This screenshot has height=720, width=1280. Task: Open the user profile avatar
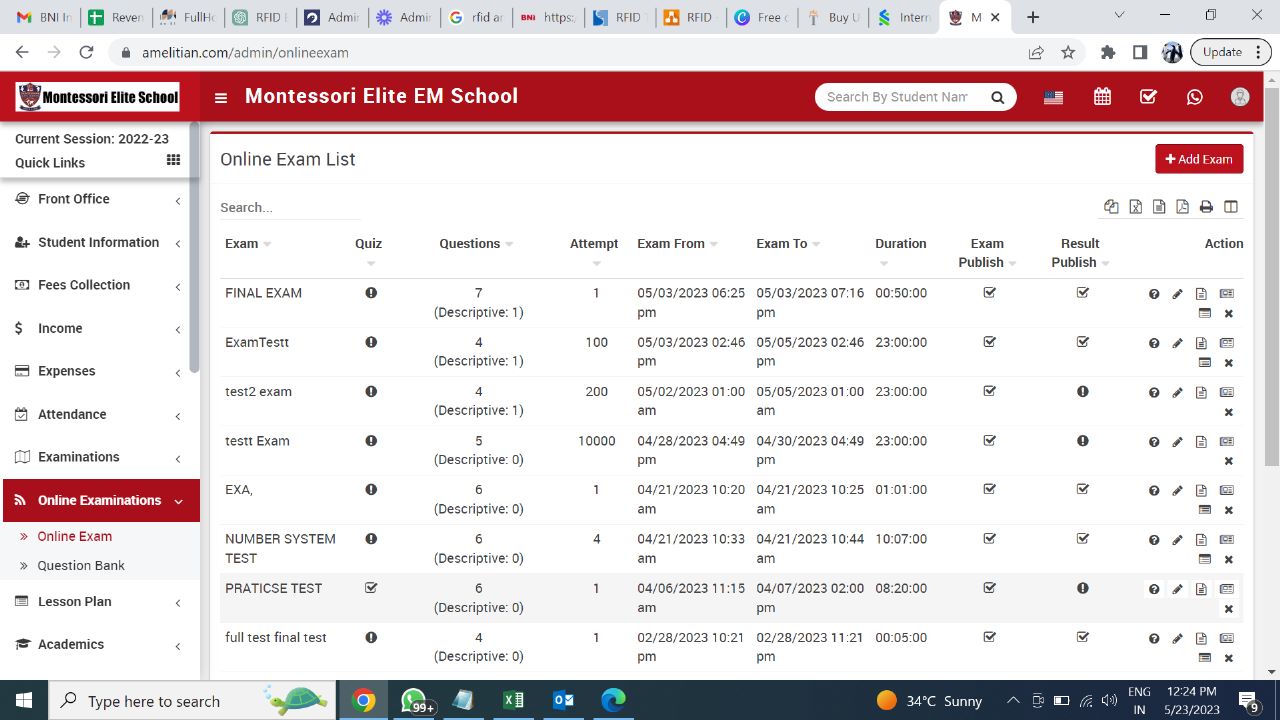coord(1240,97)
